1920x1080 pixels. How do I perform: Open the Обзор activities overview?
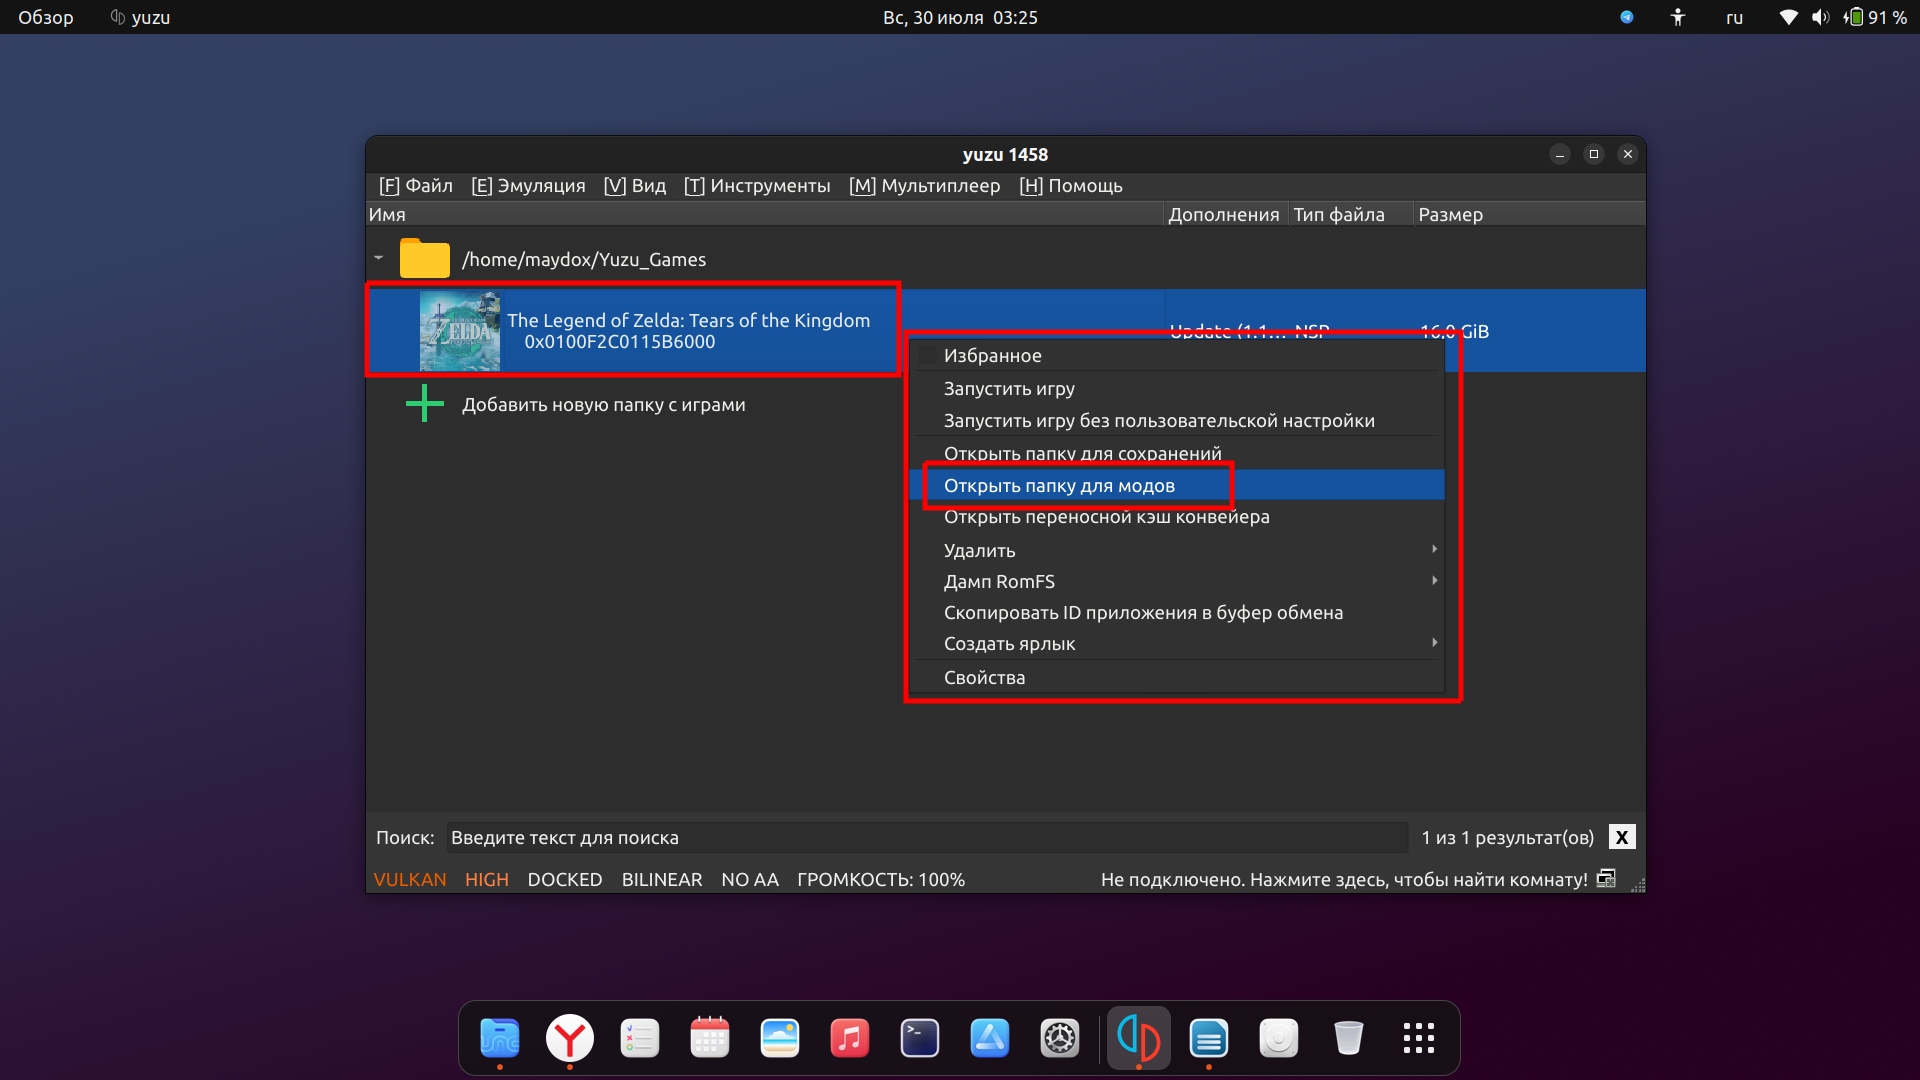click(x=46, y=17)
